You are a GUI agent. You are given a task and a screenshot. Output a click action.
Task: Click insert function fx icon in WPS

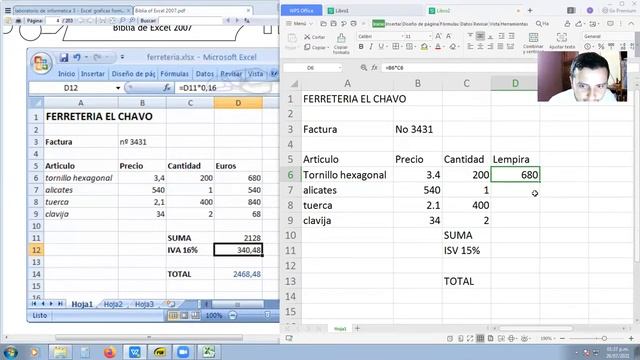[374, 68]
